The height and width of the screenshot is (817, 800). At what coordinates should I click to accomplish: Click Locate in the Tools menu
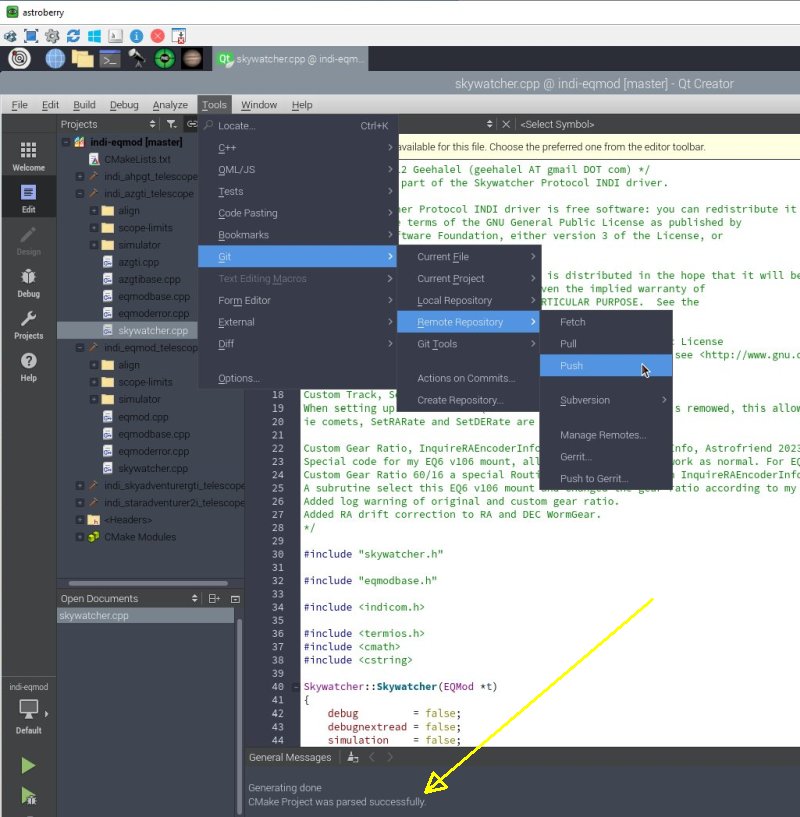tap(297, 126)
